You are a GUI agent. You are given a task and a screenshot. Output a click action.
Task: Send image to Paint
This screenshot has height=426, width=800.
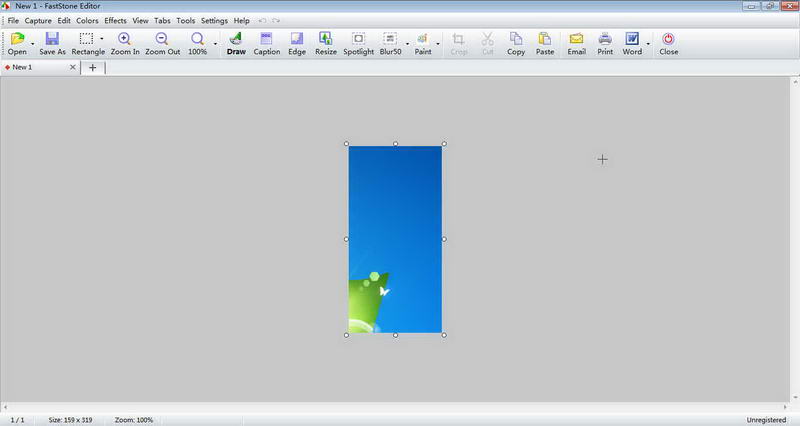(x=422, y=44)
